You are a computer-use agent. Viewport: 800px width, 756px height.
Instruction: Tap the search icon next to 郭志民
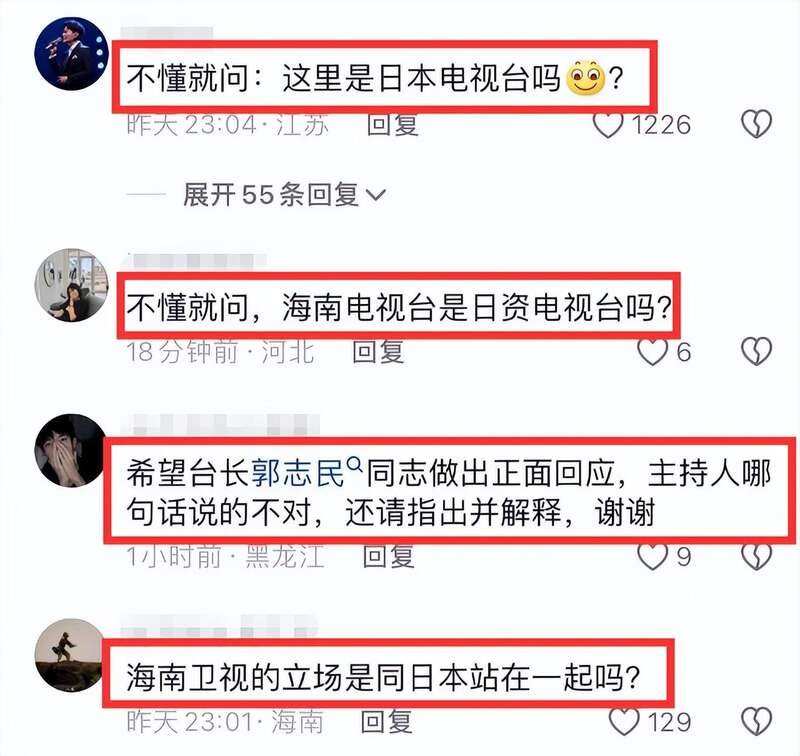click(x=355, y=465)
